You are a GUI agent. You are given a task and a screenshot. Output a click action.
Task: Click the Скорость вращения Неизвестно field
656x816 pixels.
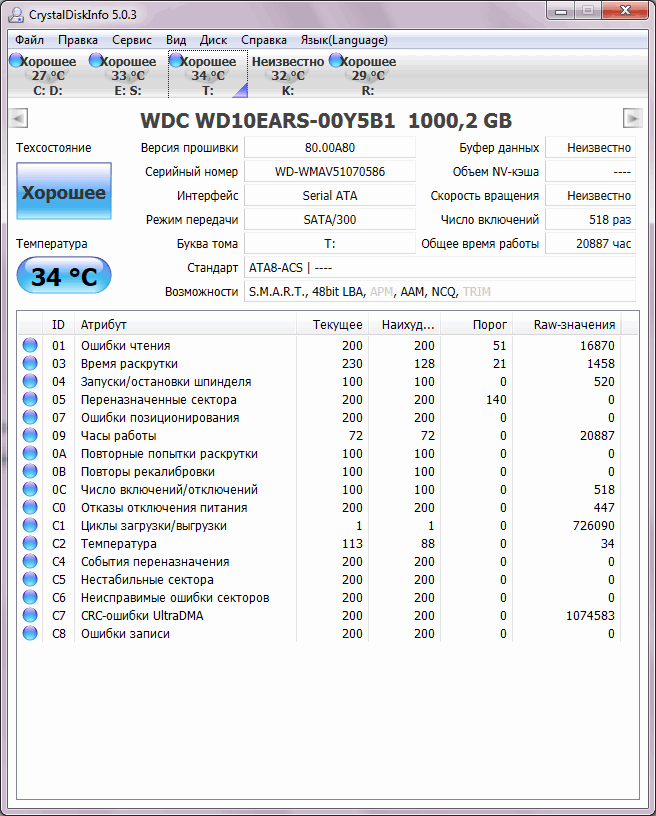coord(590,196)
